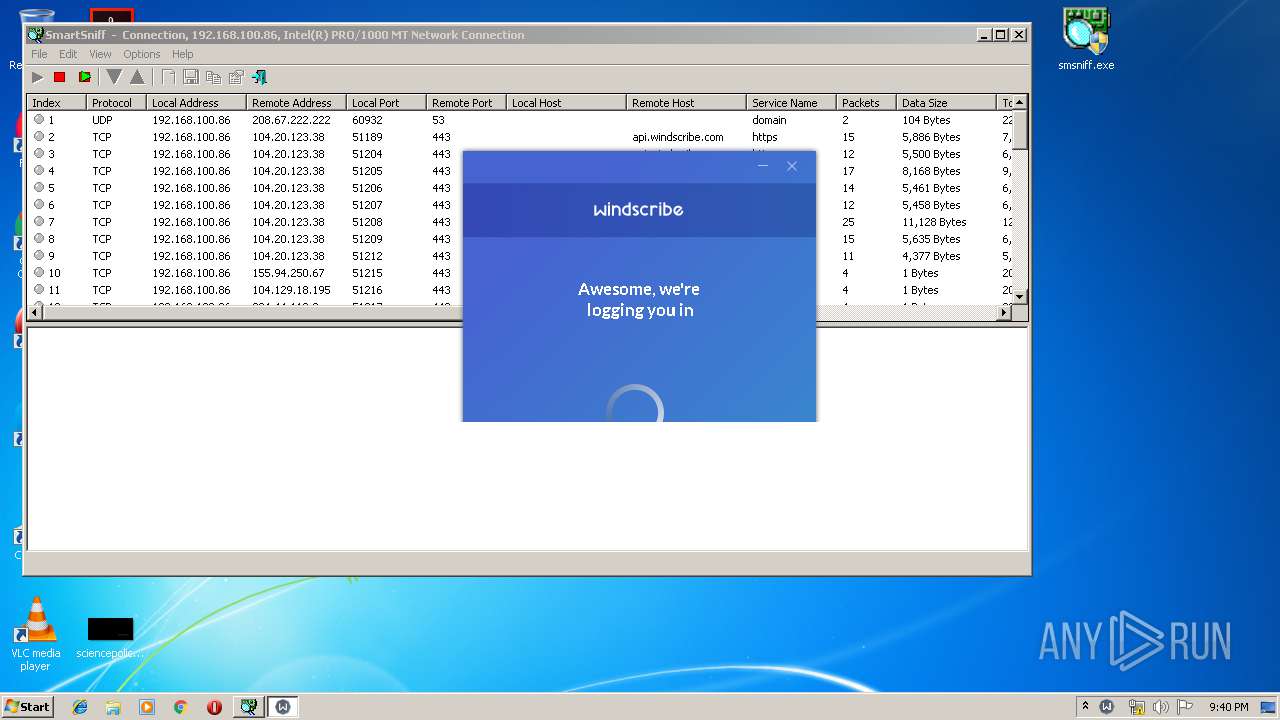Screen dimensions: 1280x720
Task: Select row with remote address 104.129.18.195
Action: pos(520,290)
